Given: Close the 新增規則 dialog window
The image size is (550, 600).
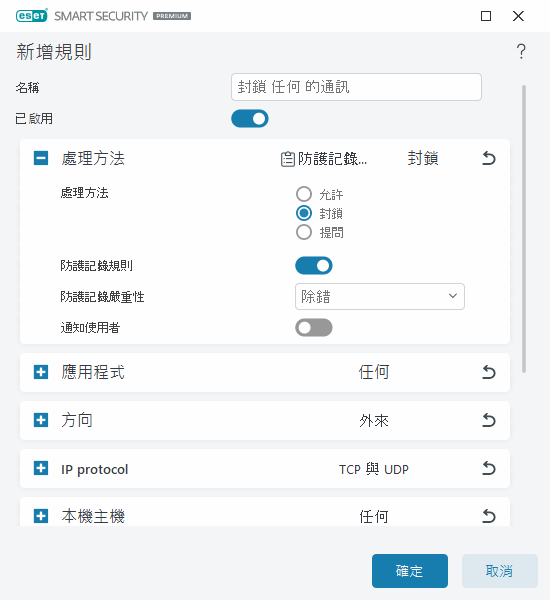Looking at the screenshot, I should (518, 16).
